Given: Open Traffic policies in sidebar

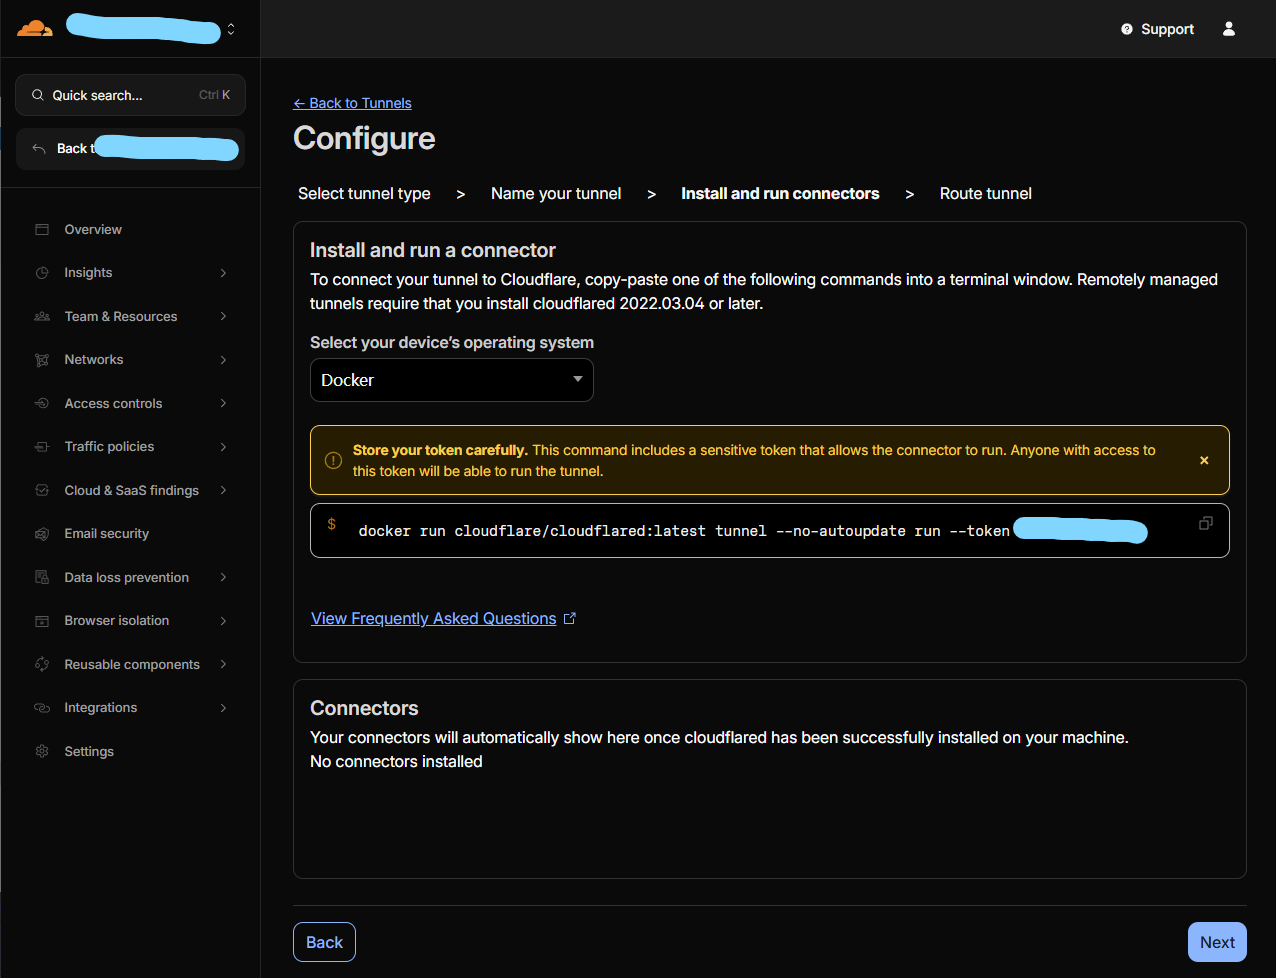Looking at the screenshot, I should point(109,447).
